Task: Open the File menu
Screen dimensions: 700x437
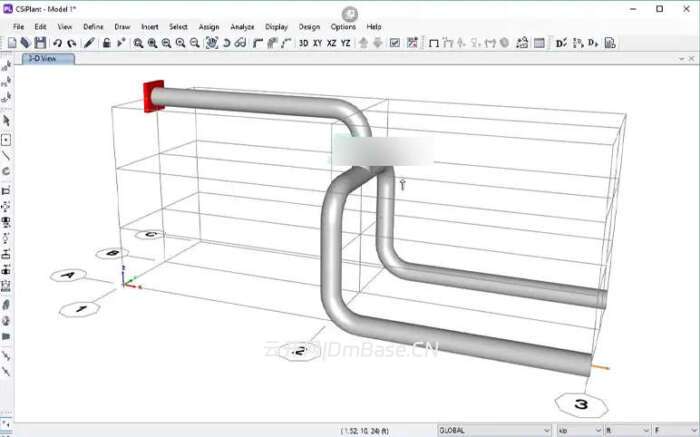Action: coord(19,27)
